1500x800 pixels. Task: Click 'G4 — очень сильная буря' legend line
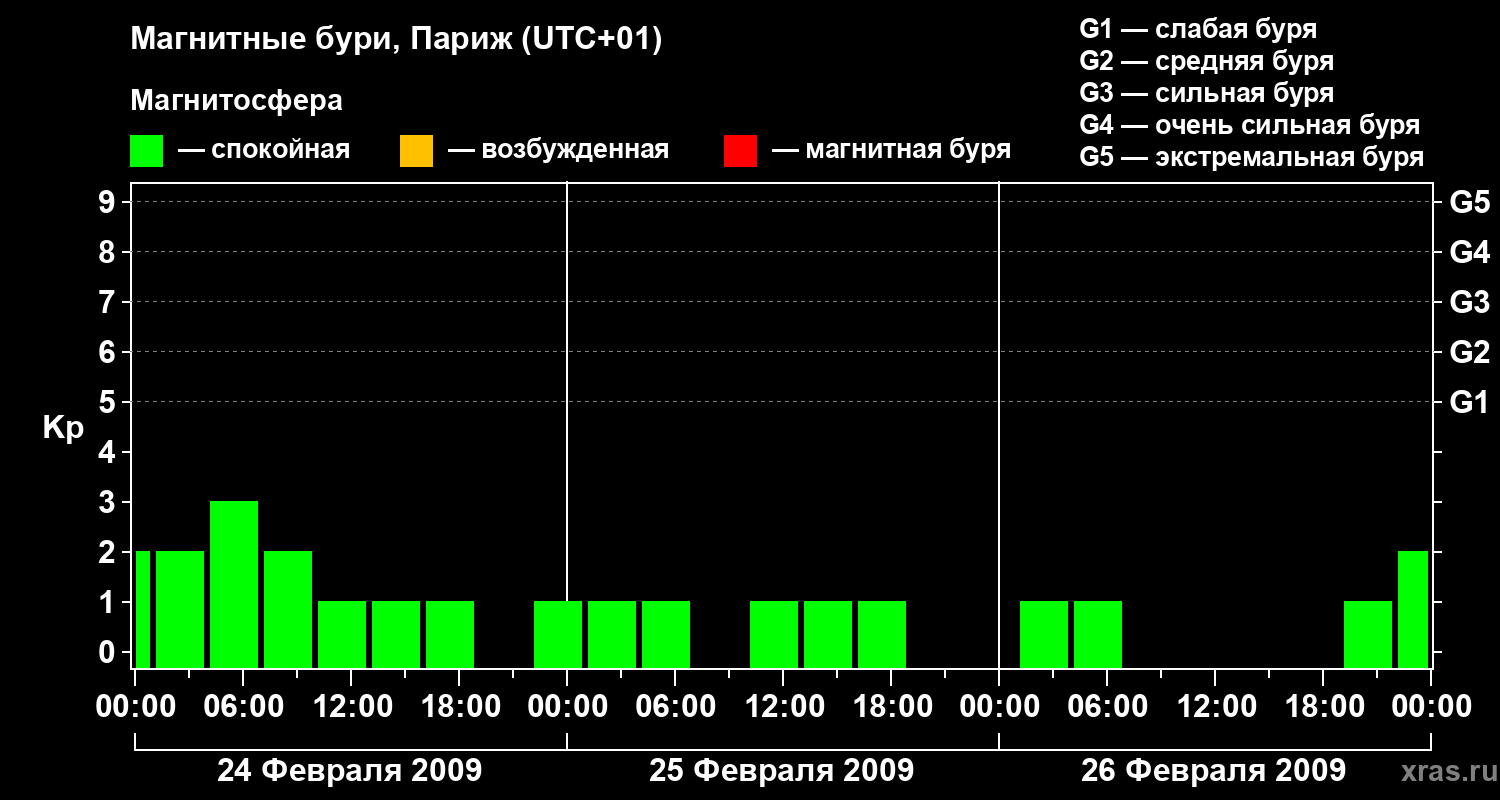click(x=1250, y=125)
